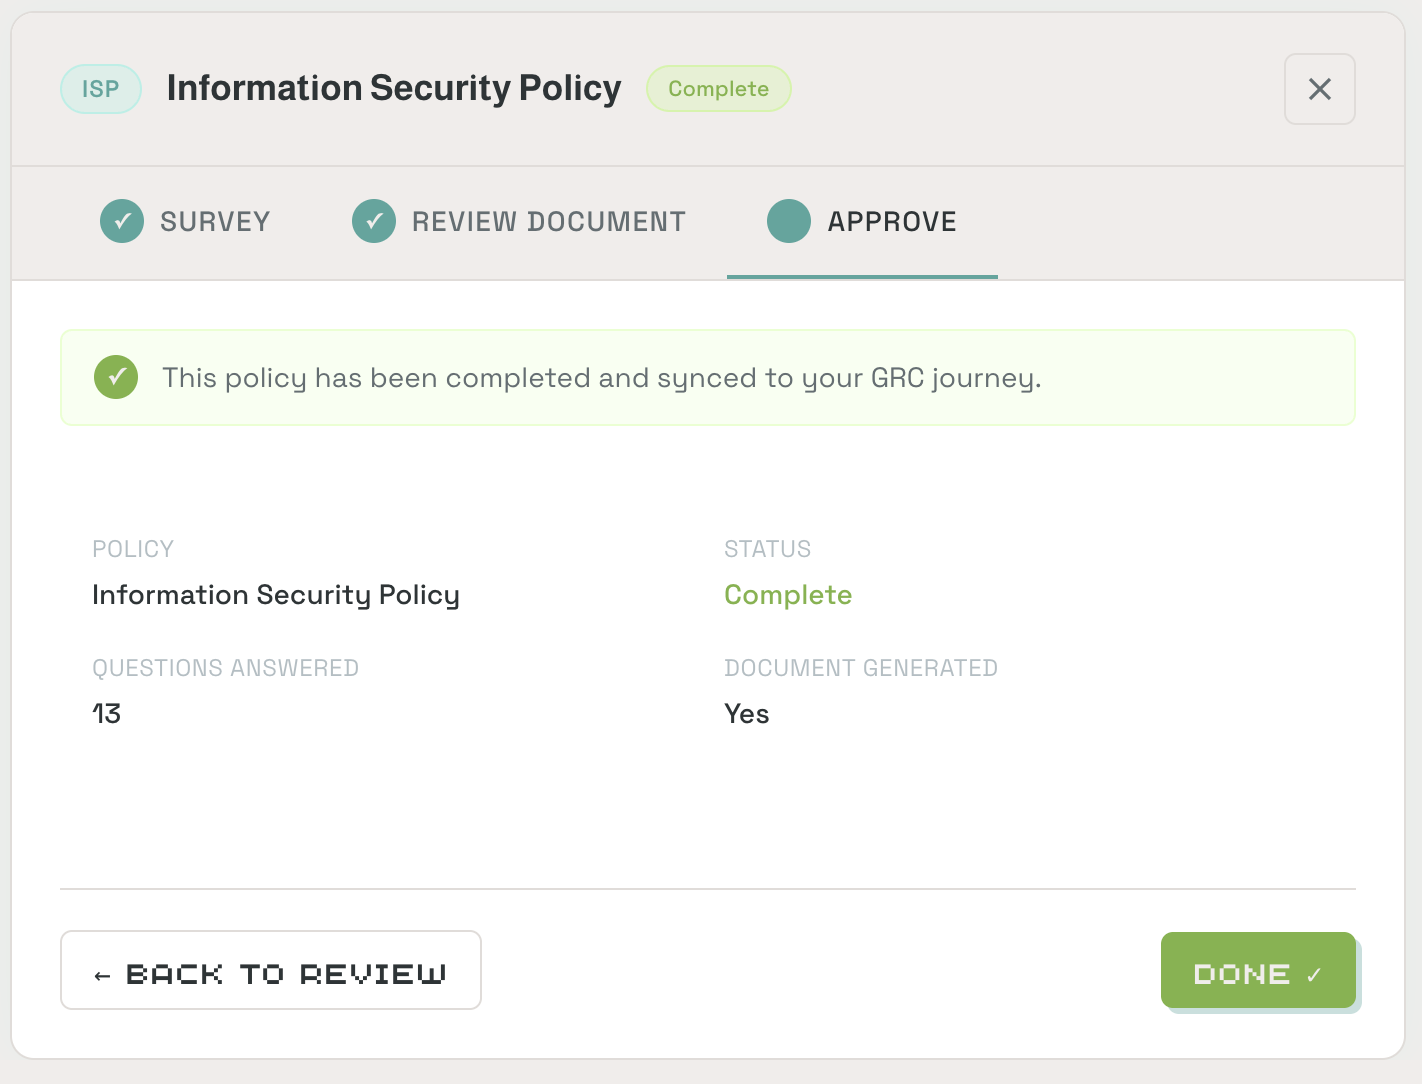1422x1084 pixels.
Task: Click the POLICY field label
Action: [133, 549]
